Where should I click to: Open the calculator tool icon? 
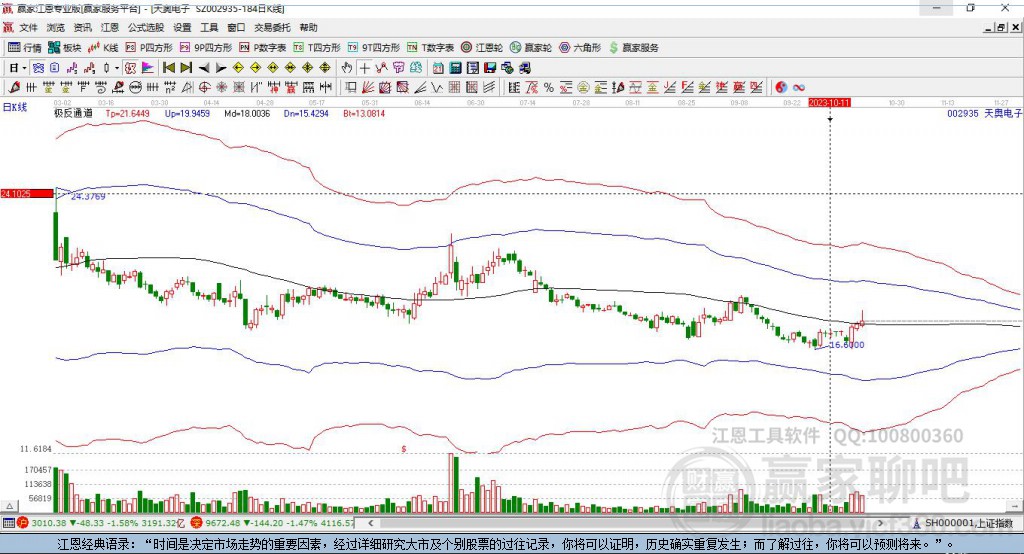[456, 68]
